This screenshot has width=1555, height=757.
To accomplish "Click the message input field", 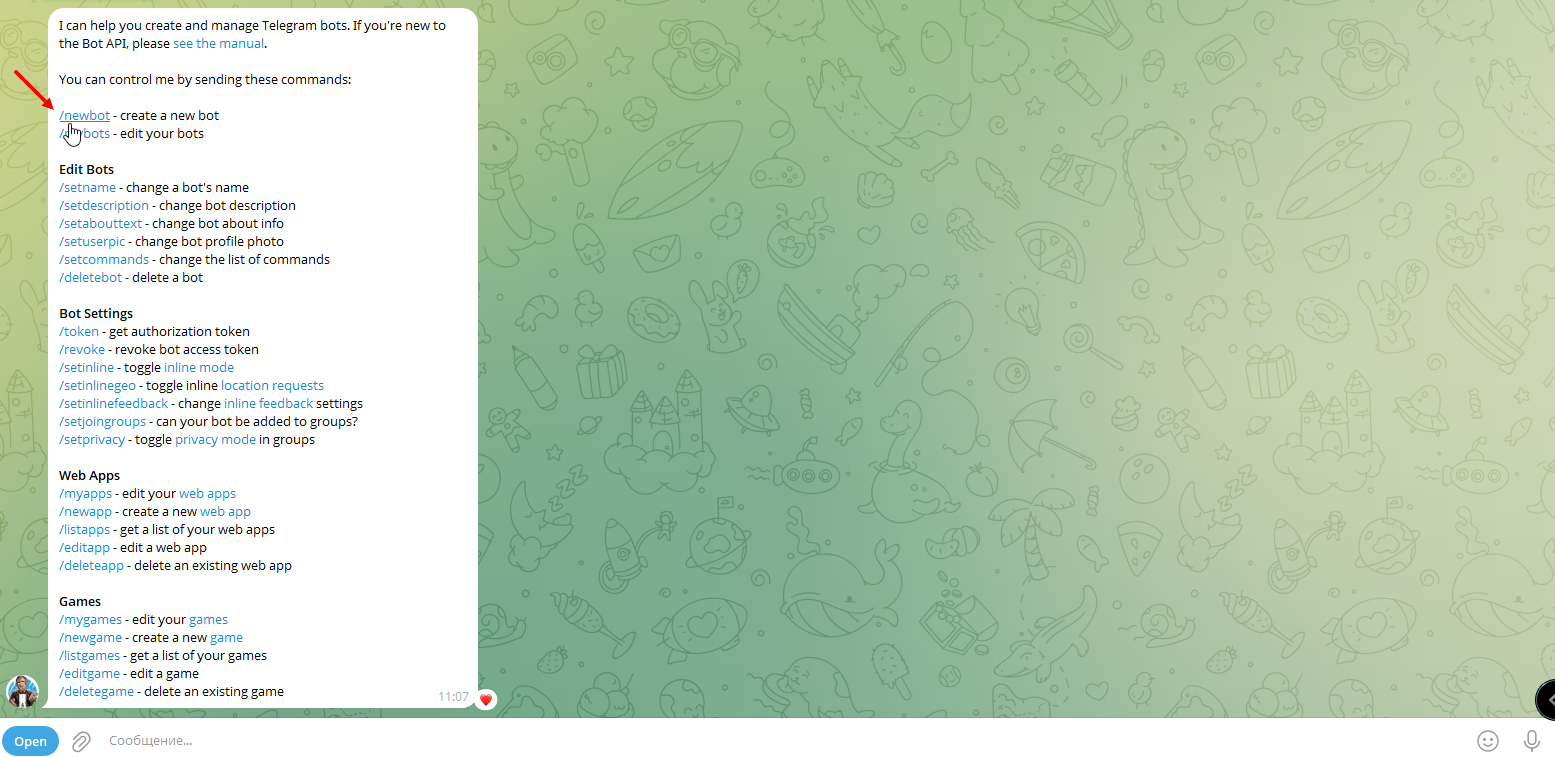I will pos(700,741).
